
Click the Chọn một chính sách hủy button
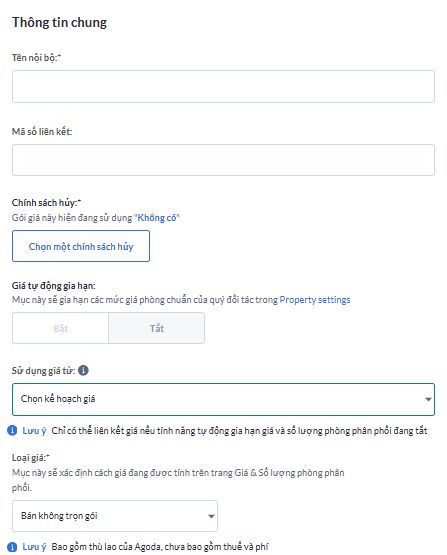click(81, 246)
